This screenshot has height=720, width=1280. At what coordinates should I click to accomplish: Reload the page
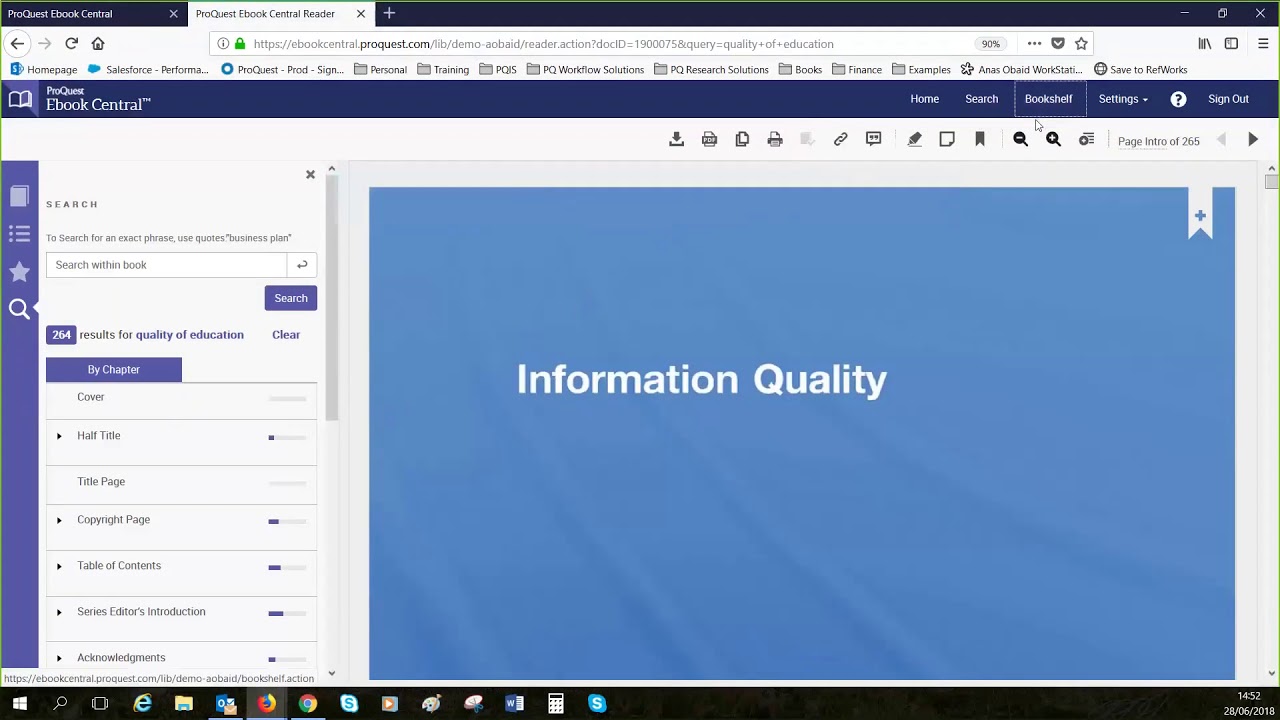coord(71,44)
